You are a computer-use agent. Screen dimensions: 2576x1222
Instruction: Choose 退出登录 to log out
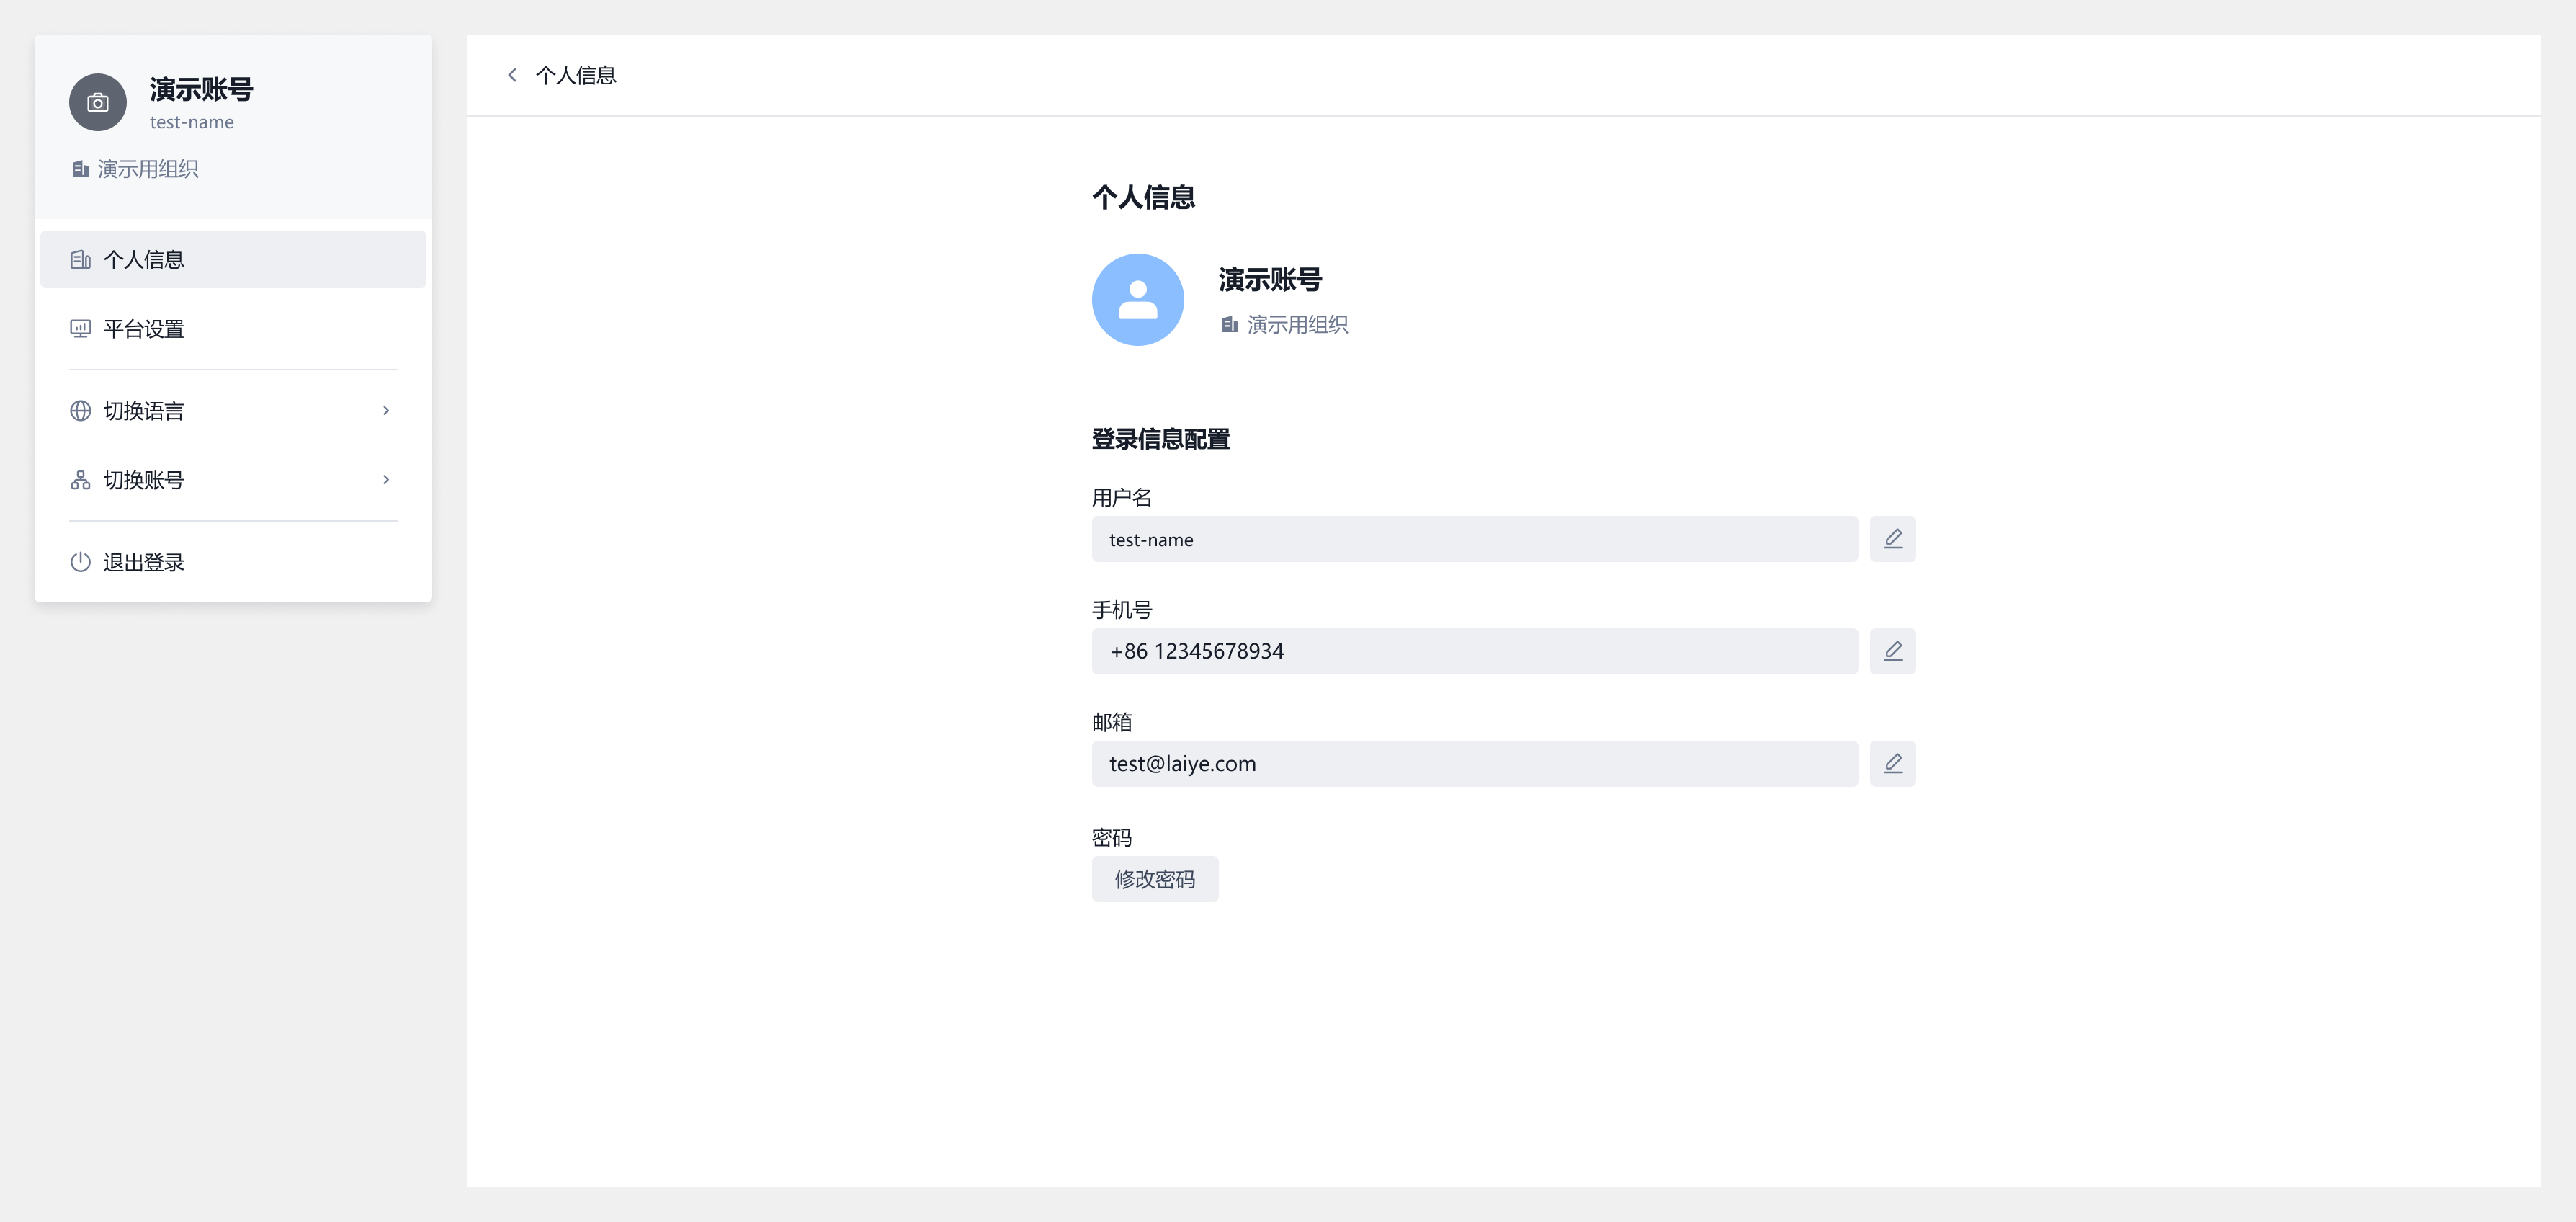233,562
